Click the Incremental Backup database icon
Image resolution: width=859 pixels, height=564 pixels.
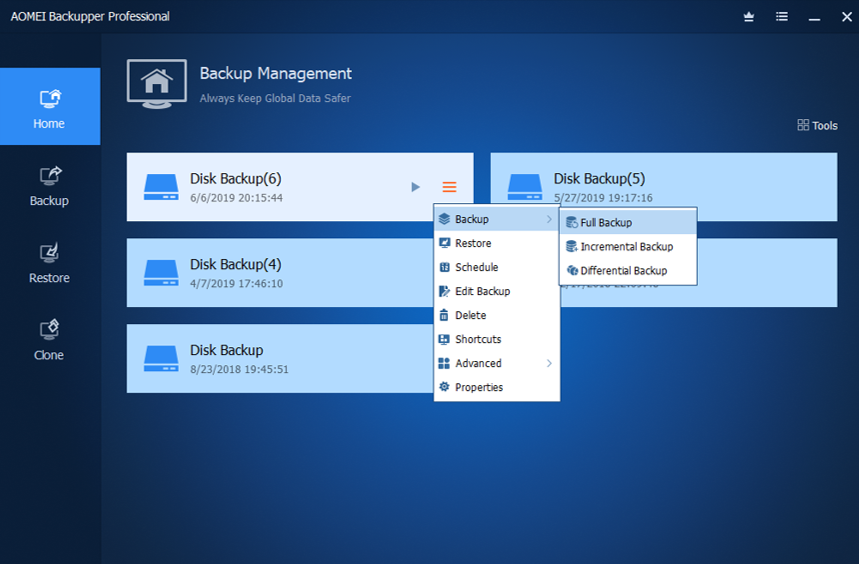[572, 246]
